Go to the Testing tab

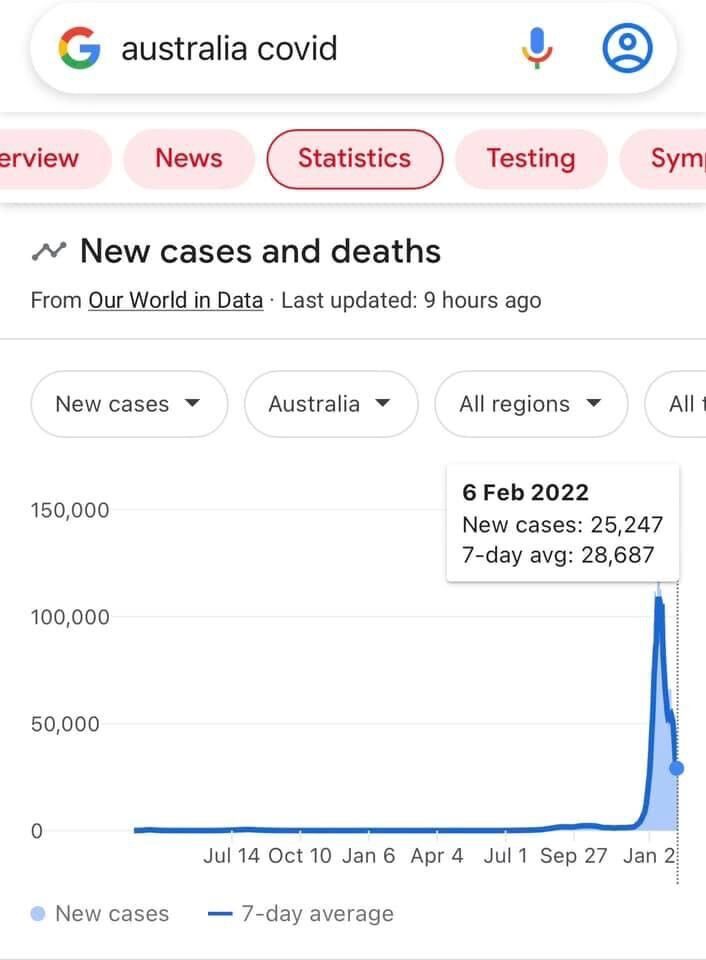tap(530, 158)
